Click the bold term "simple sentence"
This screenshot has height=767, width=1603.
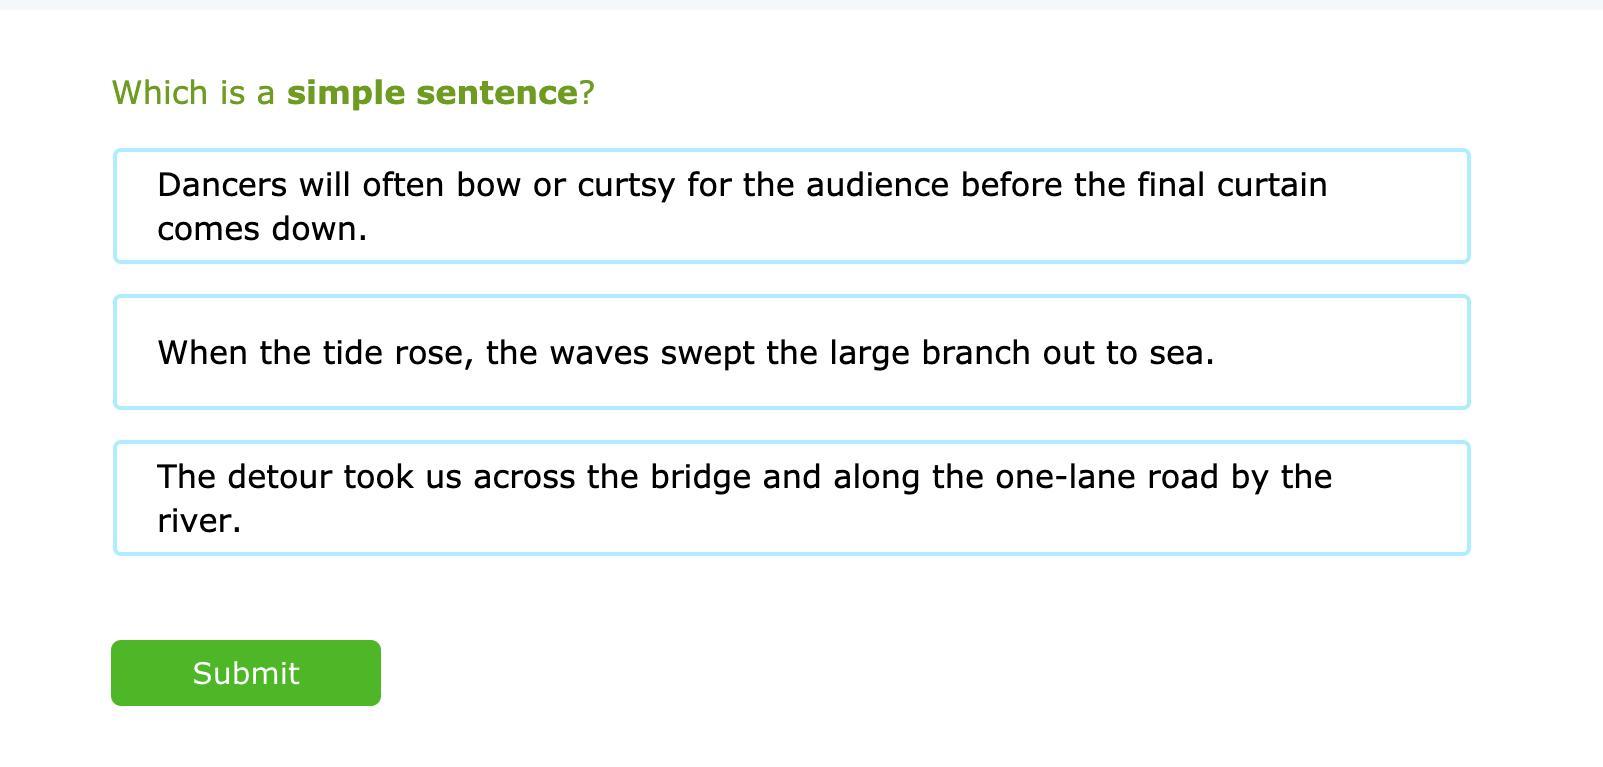[x=432, y=93]
